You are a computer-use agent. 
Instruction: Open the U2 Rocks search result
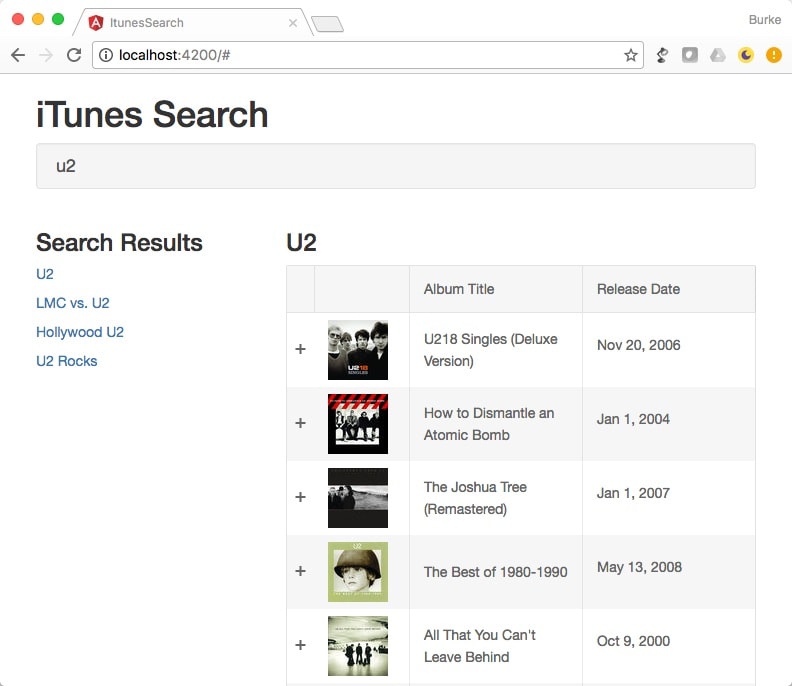coord(67,361)
